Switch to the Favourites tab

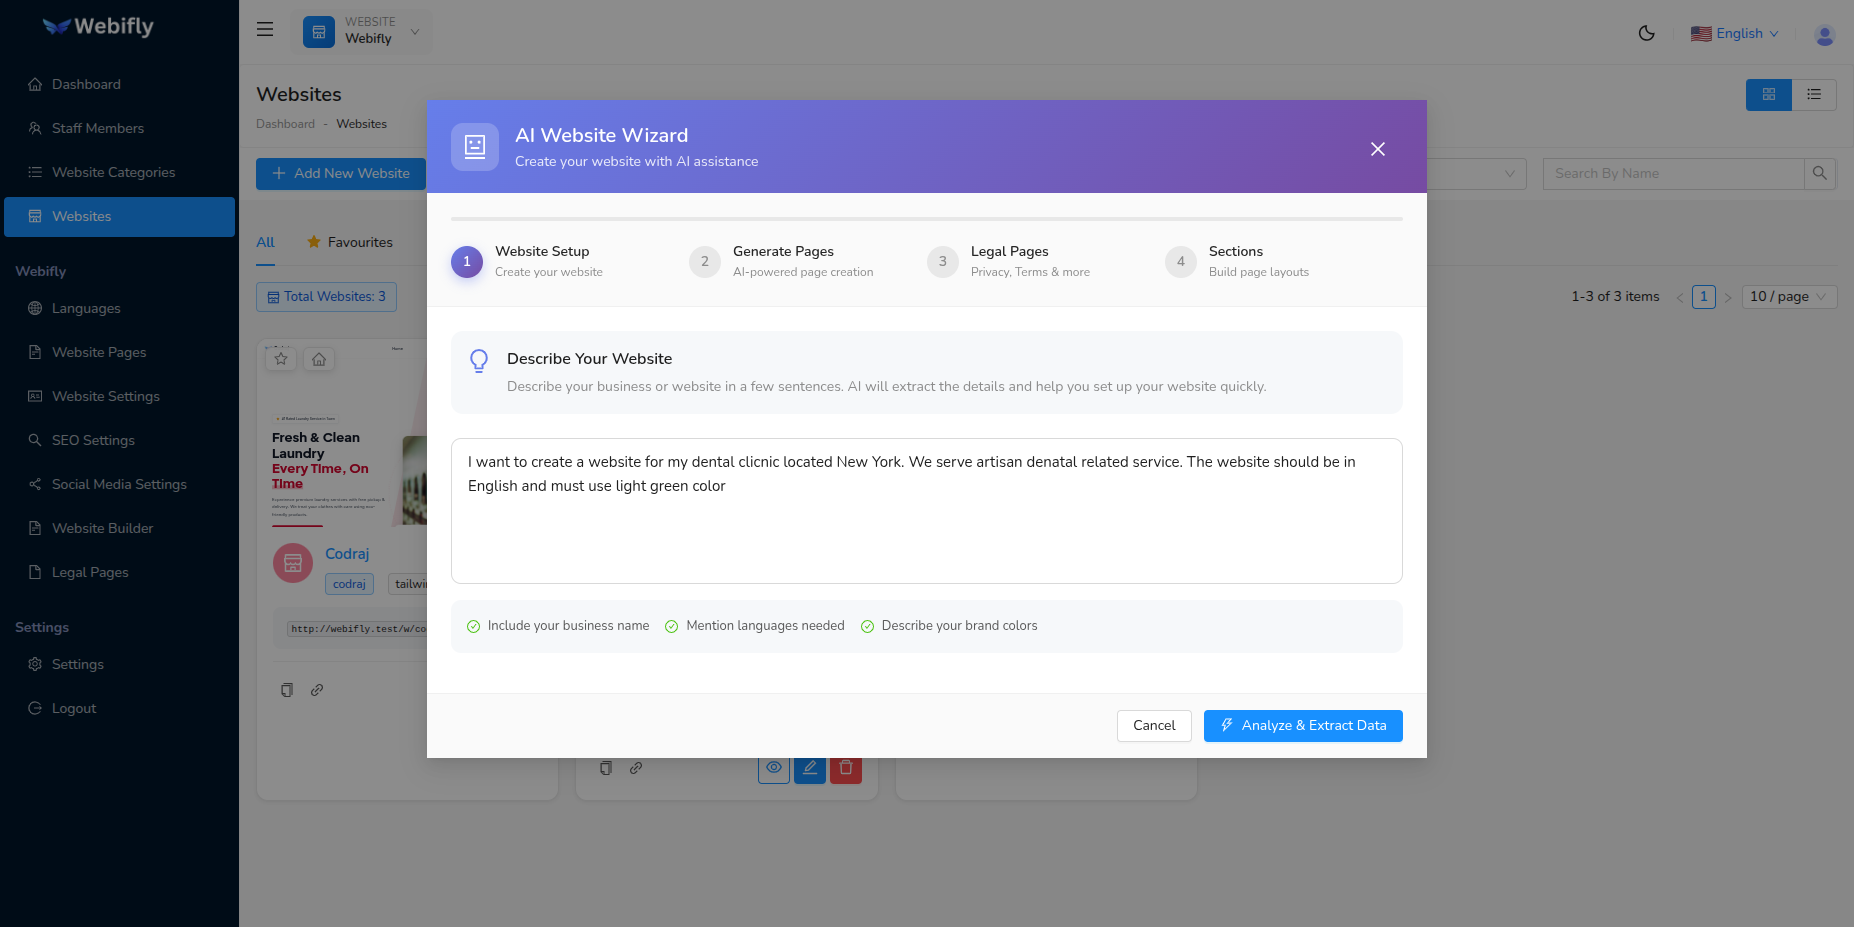(x=360, y=242)
